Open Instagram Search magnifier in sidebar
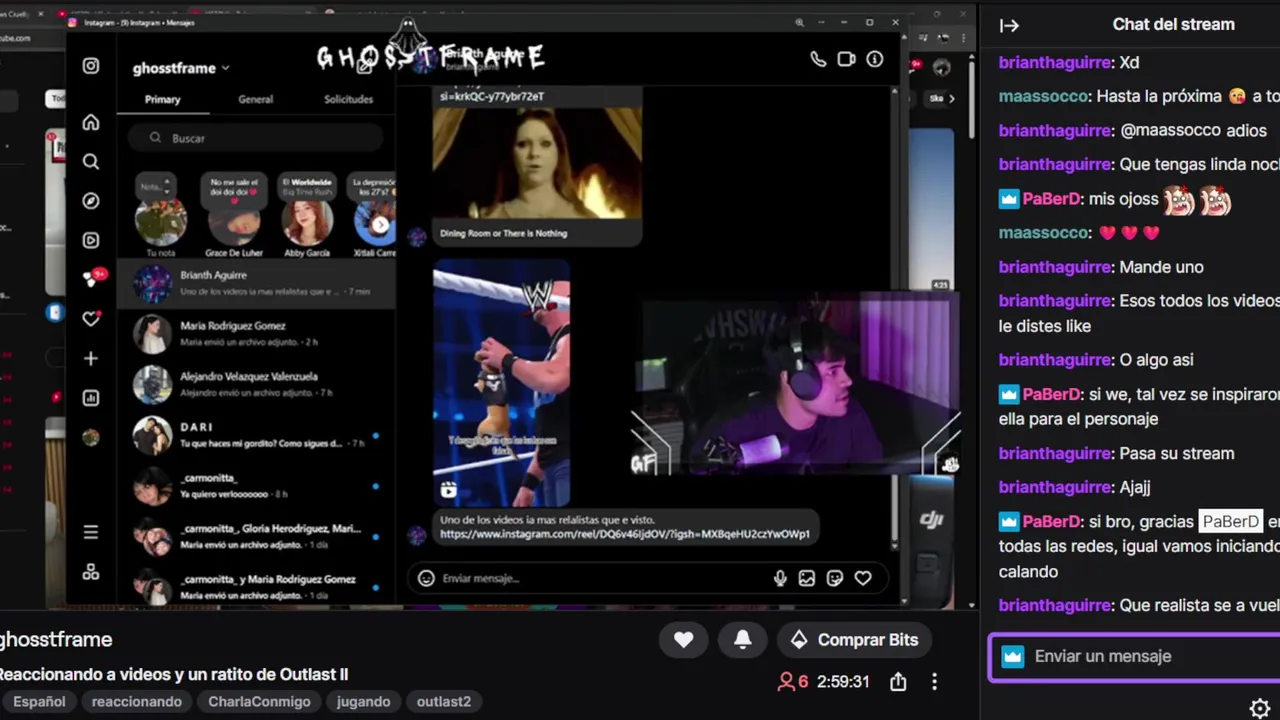This screenshot has height=720, width=1280. point(91,162)
